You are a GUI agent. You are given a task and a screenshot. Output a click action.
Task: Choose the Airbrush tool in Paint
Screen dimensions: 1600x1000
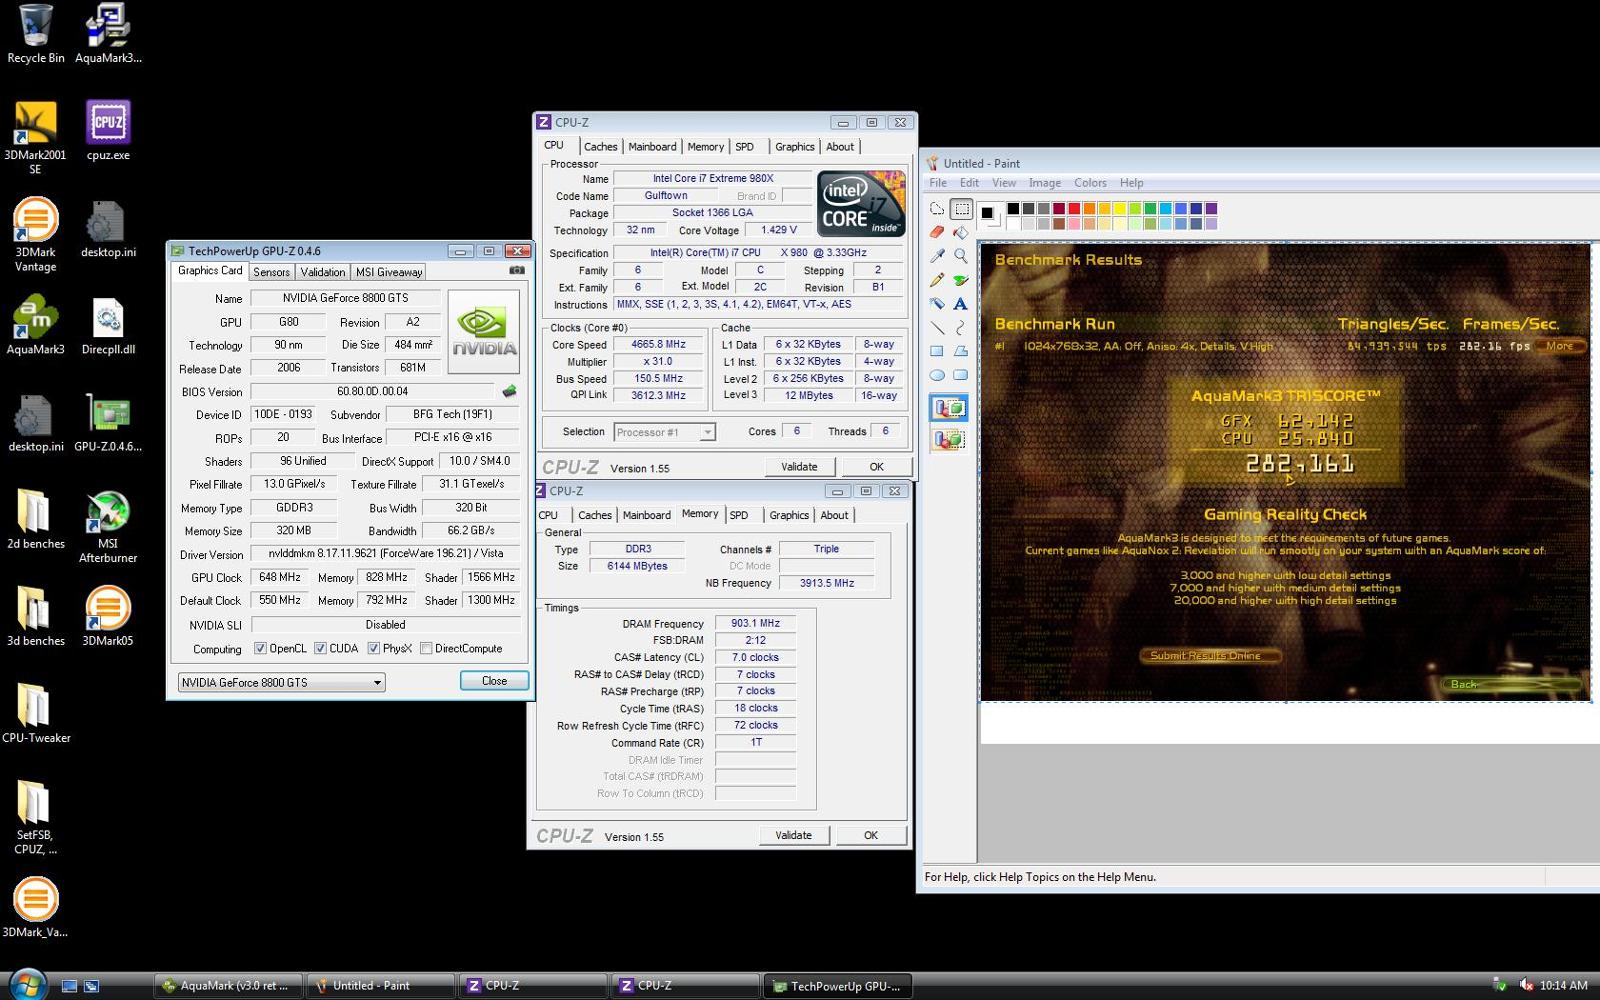[x=937, y=304]
